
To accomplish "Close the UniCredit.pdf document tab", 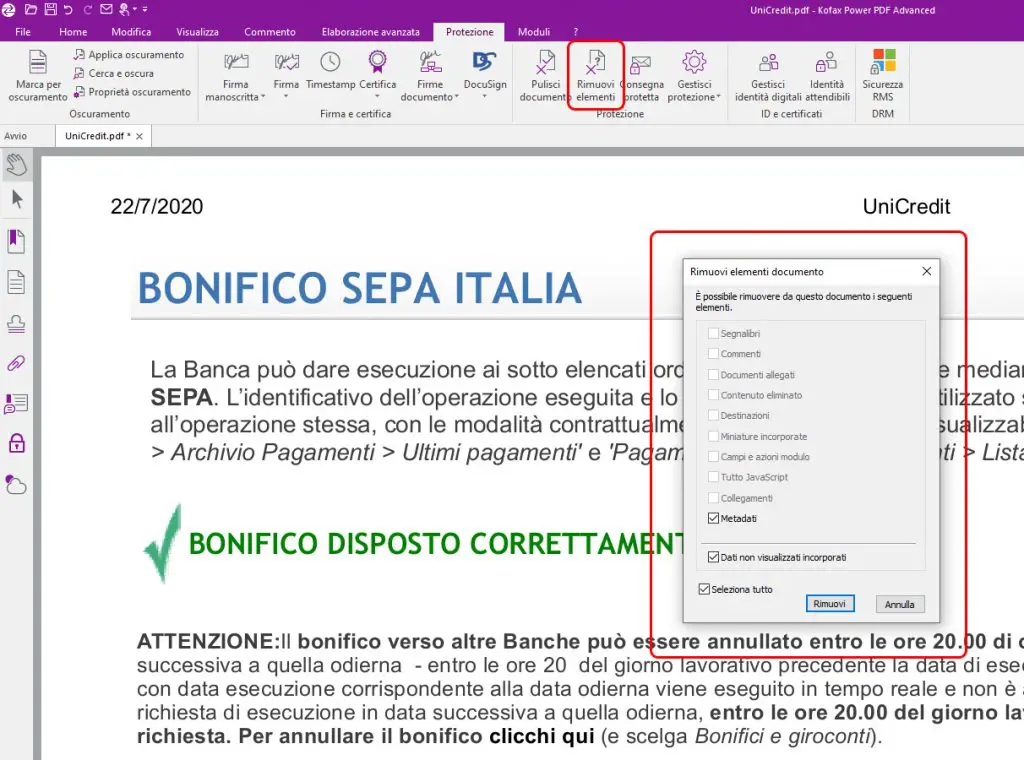I will (139, 136).
